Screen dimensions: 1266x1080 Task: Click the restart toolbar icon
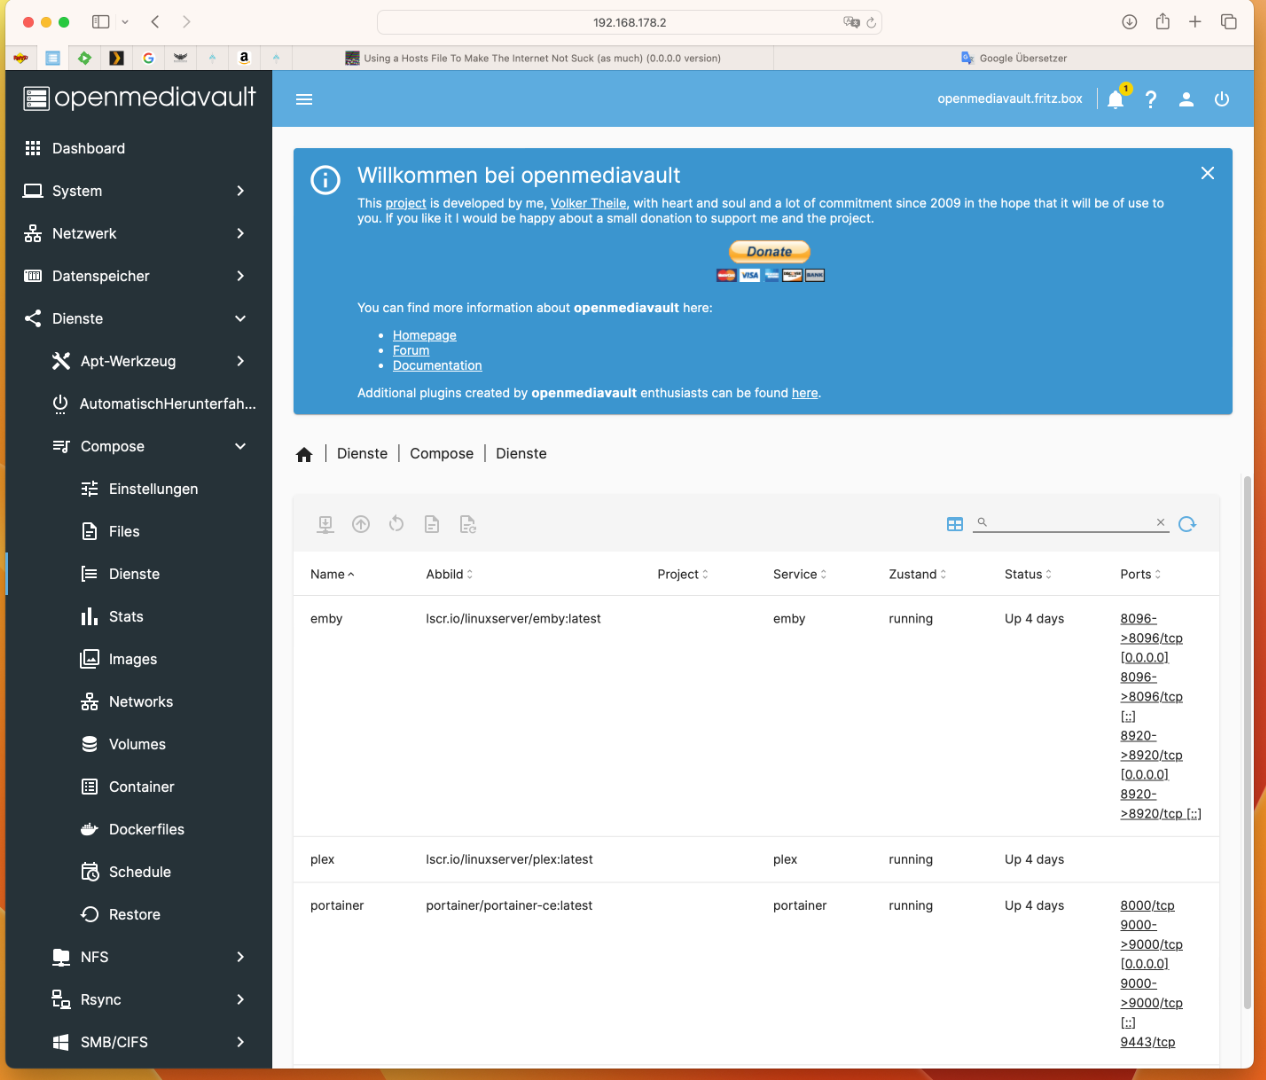[x=396, y=524]
